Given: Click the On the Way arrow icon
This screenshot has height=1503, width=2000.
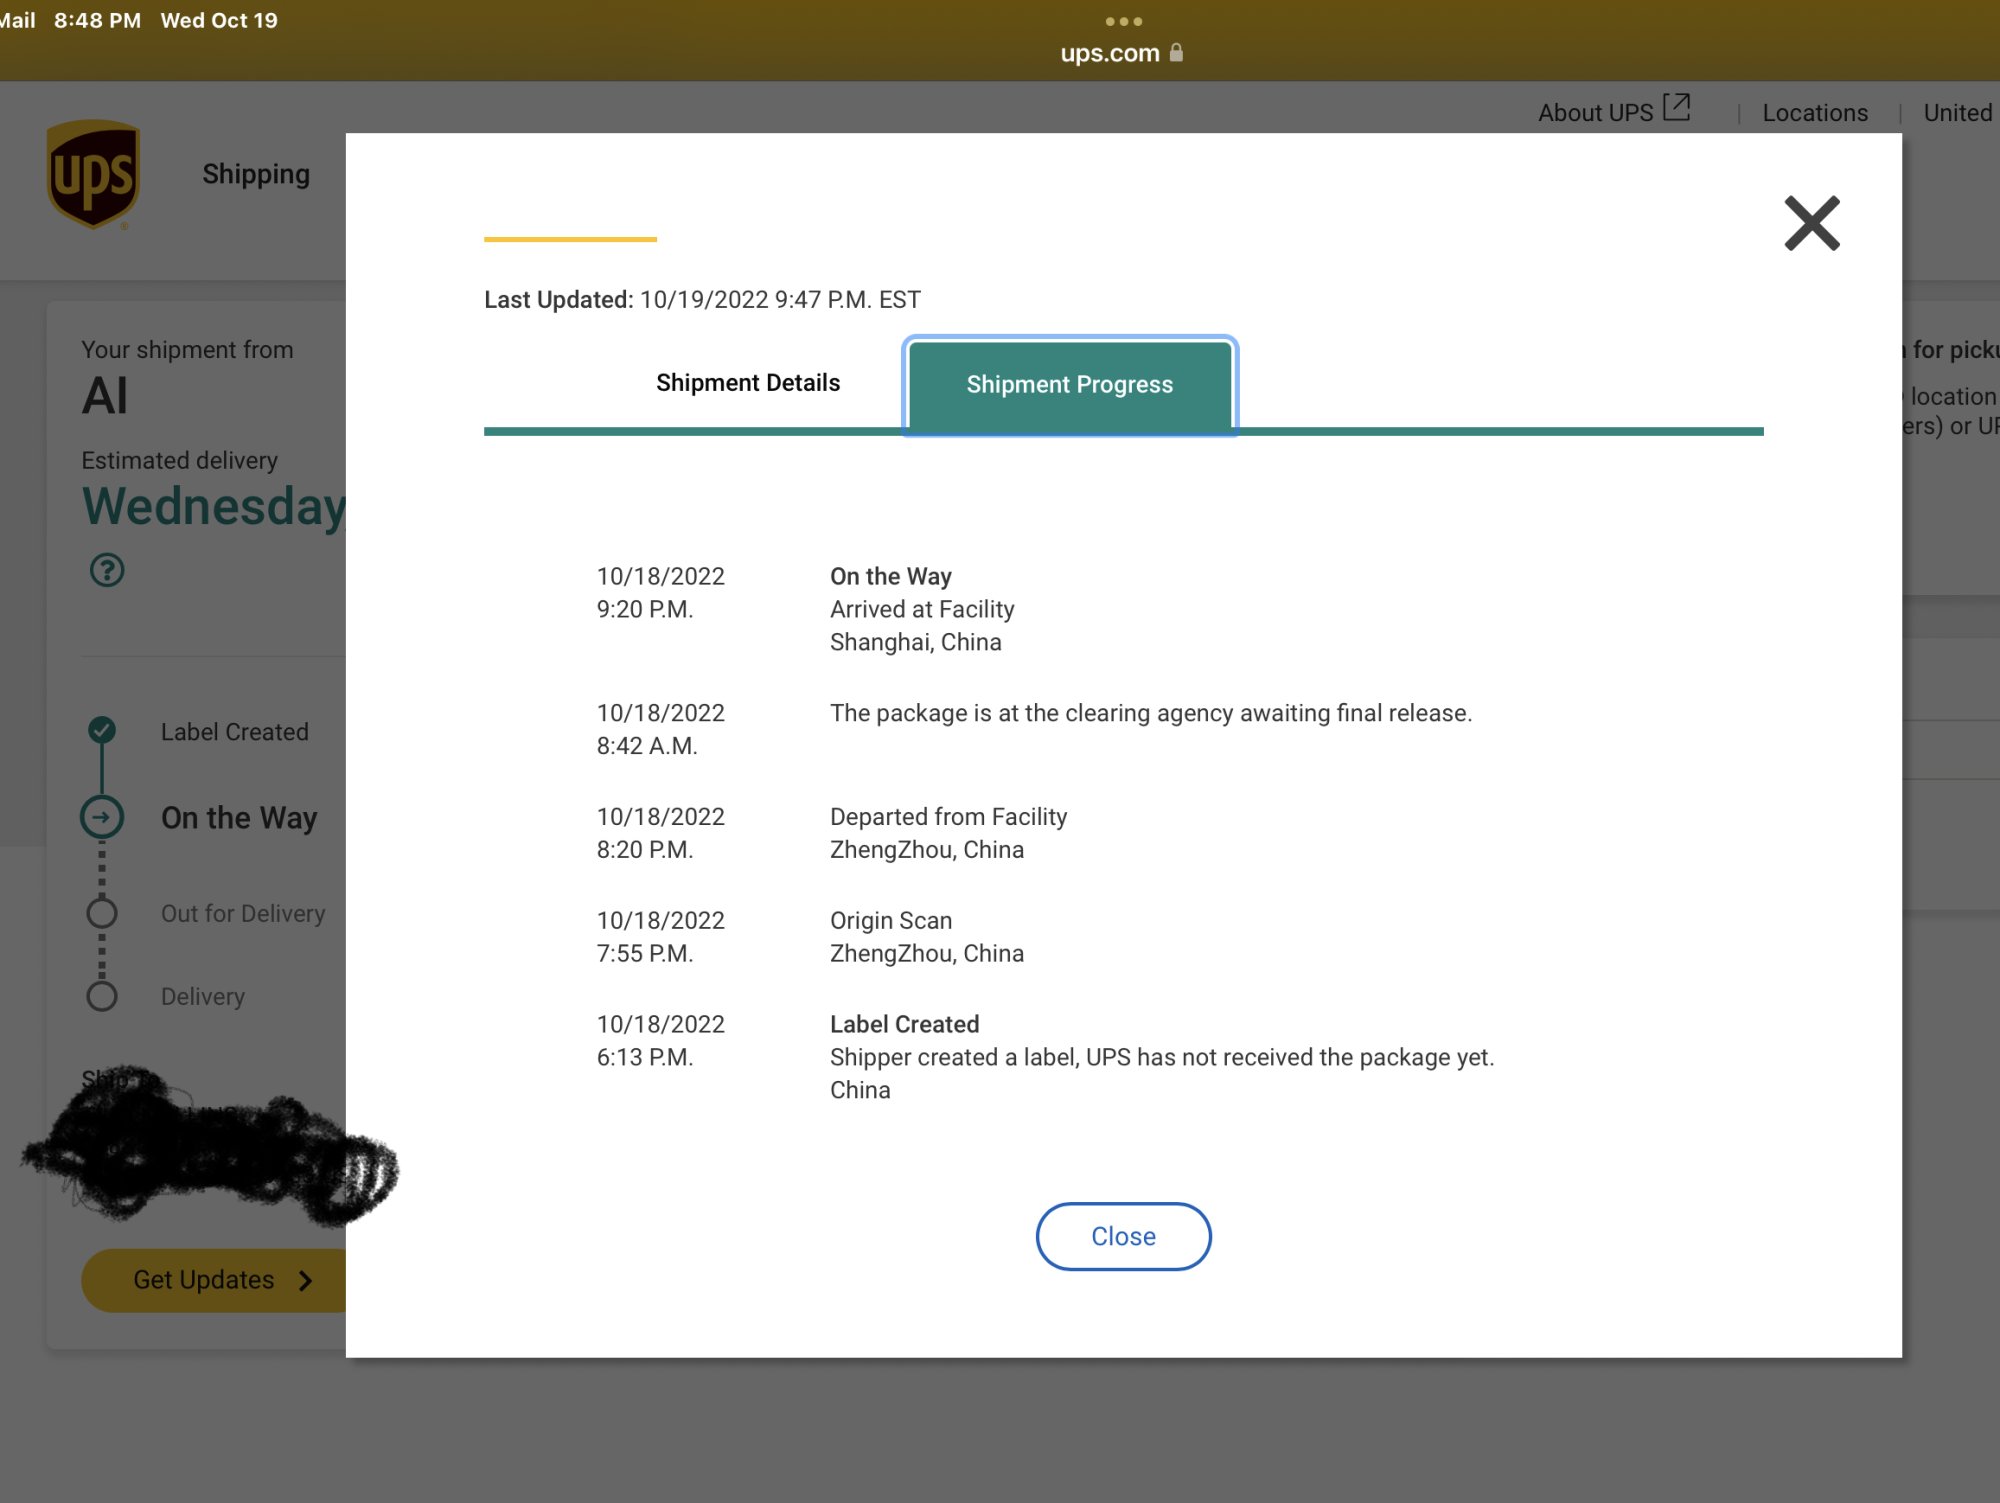Looking at the screenshot, I should coord(102,817).
